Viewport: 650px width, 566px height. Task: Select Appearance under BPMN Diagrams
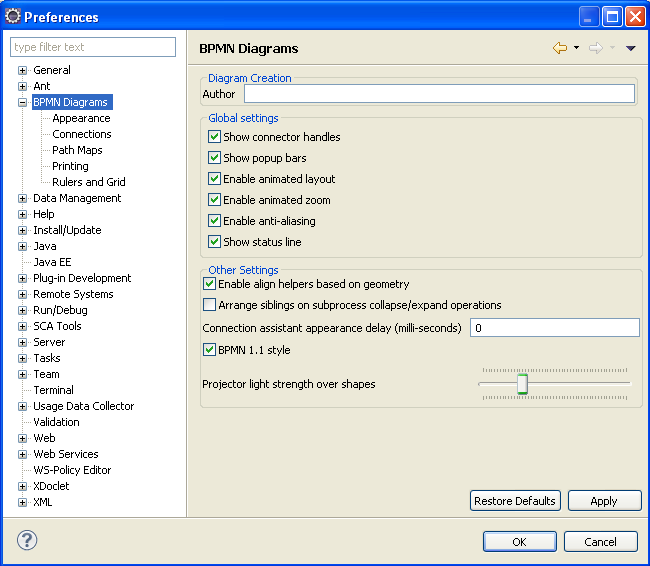click(x=81, y=118)
